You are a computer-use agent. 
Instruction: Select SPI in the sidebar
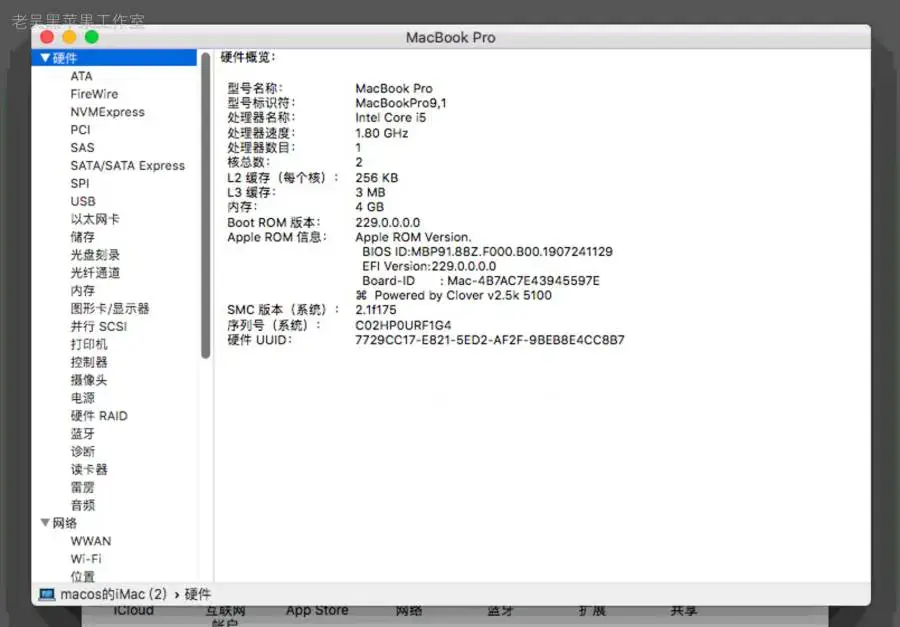coord(80,183)
